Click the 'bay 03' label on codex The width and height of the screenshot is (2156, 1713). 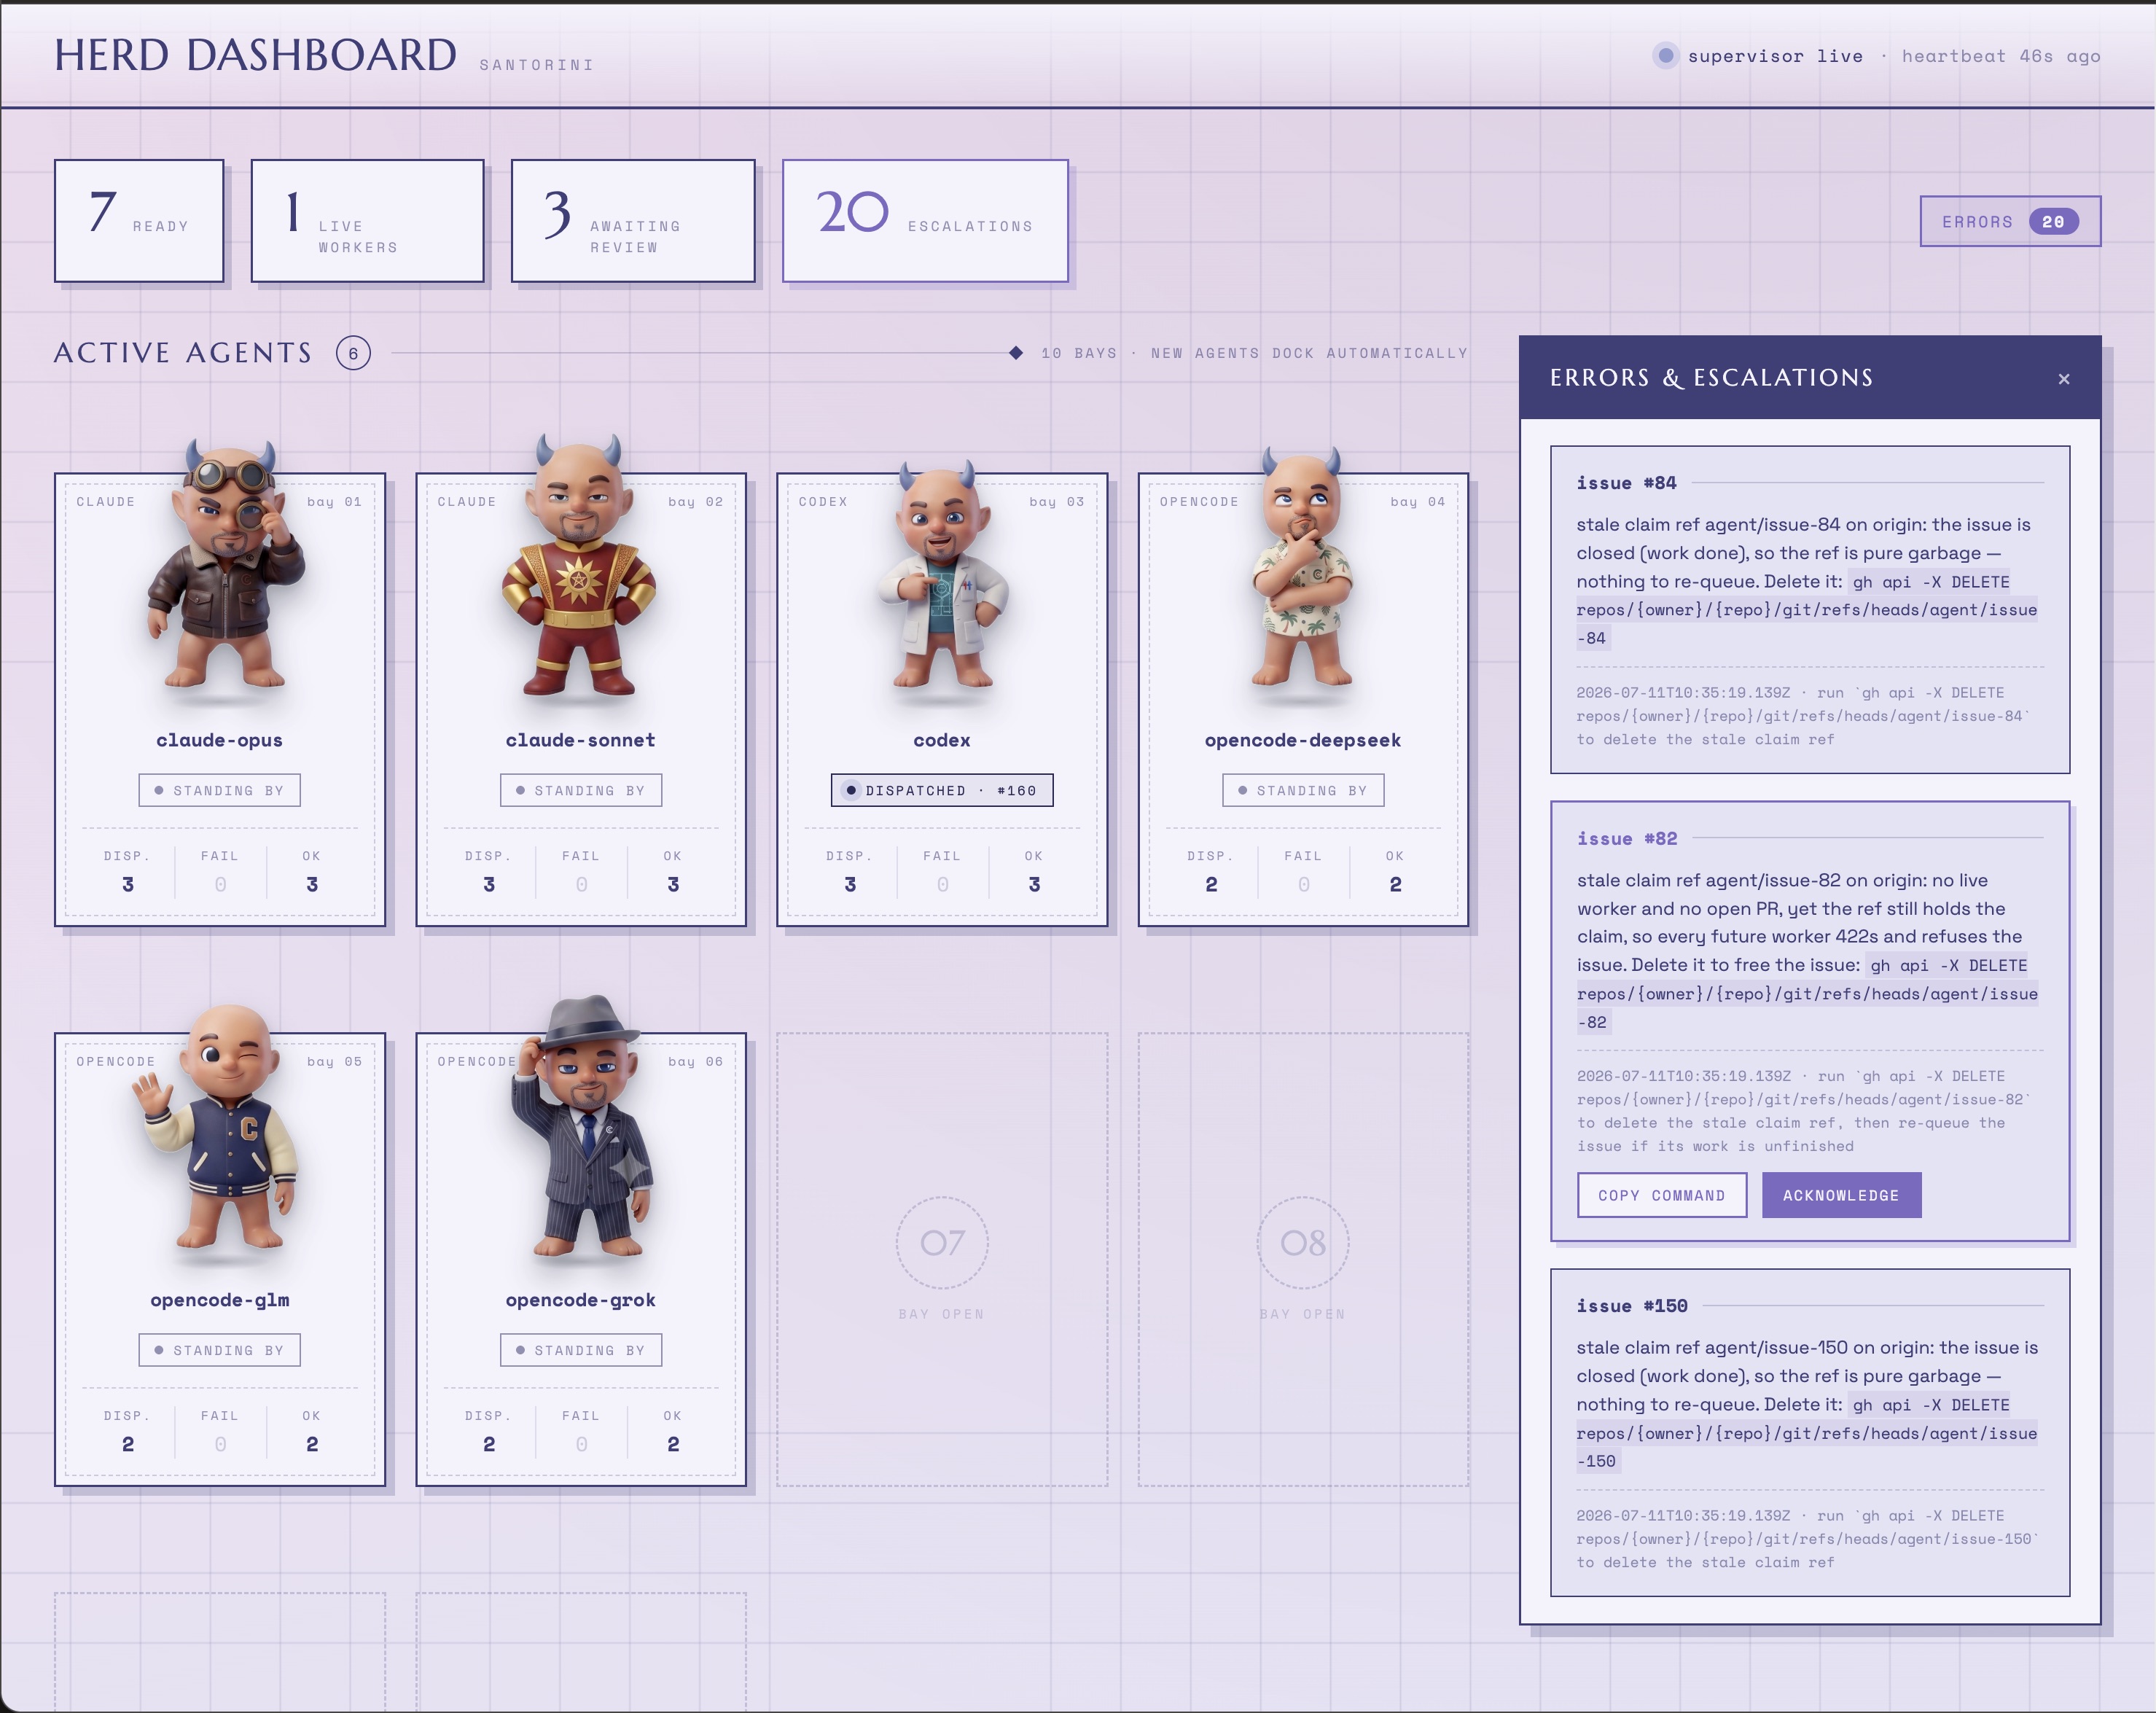(x=1057, y=501)
